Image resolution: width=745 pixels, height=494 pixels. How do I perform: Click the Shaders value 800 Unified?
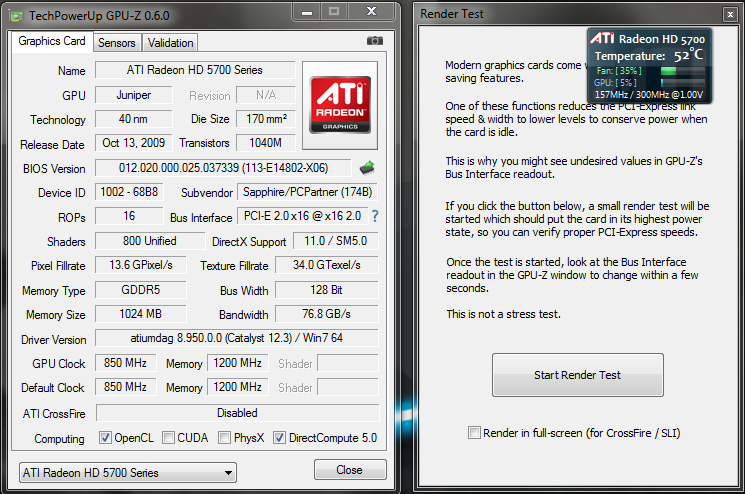pos(150,241)
